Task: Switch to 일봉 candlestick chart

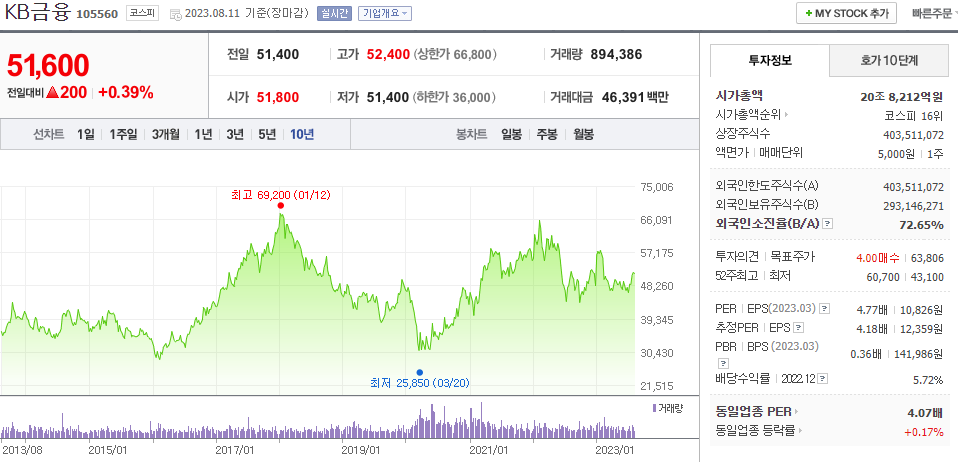Action: pyautogui.click(x=511, y=134)
